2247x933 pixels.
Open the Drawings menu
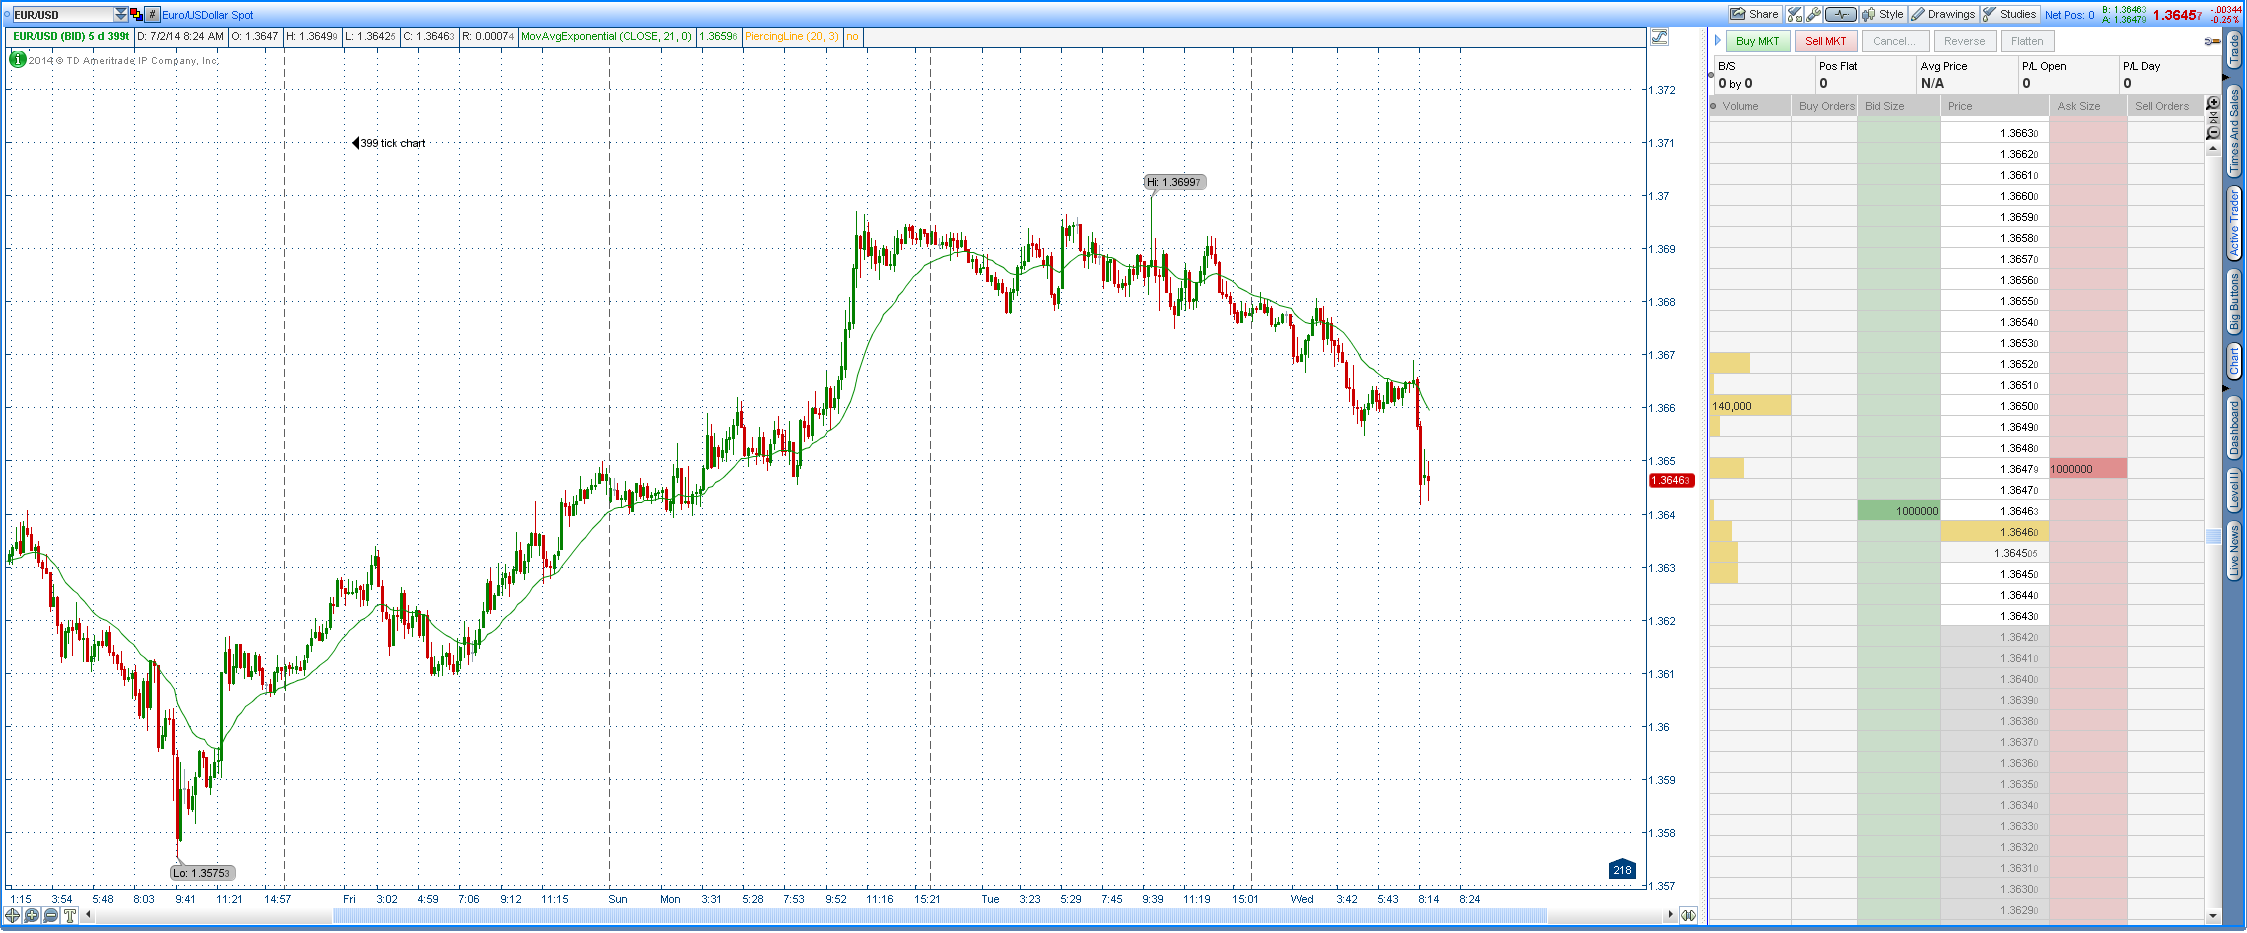1943,14
